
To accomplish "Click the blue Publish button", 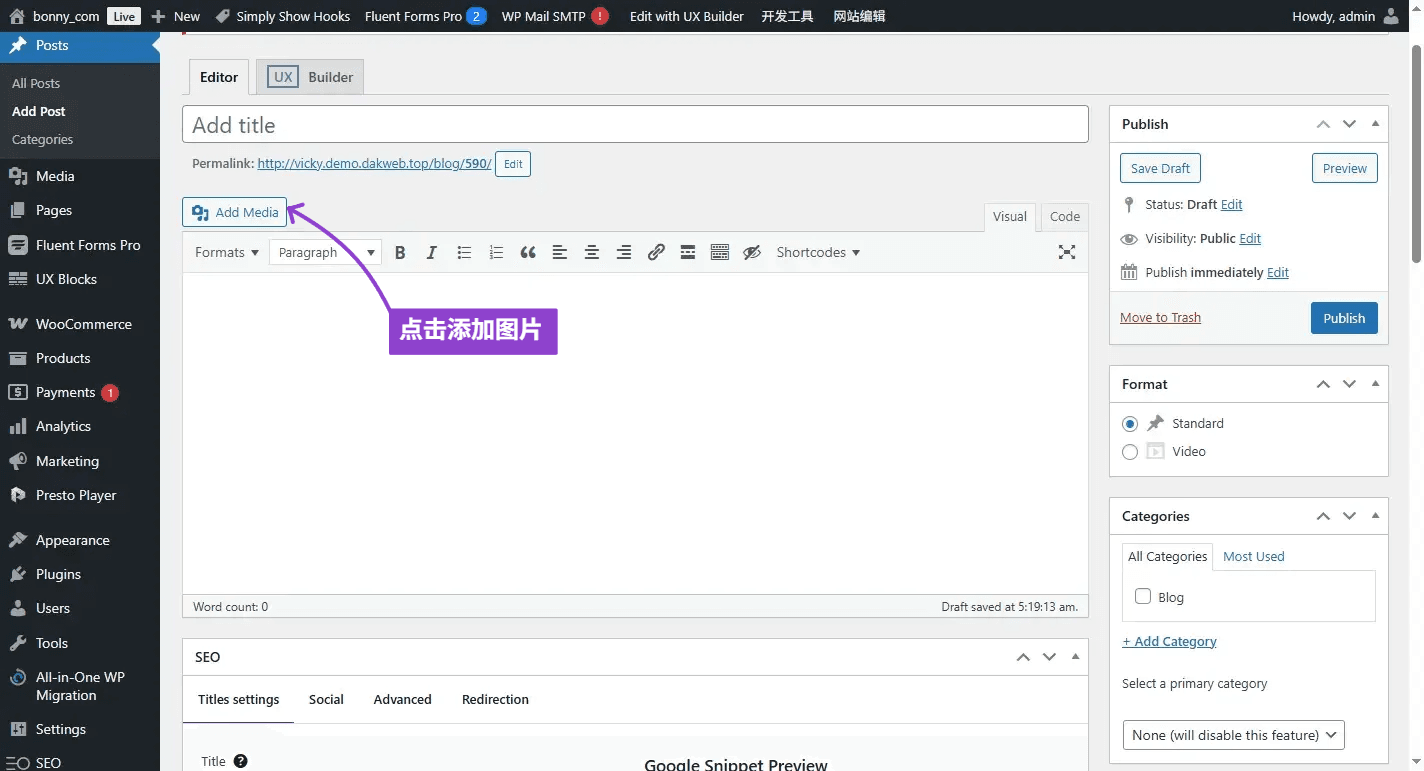I will pyautogui.click(x=1343, y=318).
